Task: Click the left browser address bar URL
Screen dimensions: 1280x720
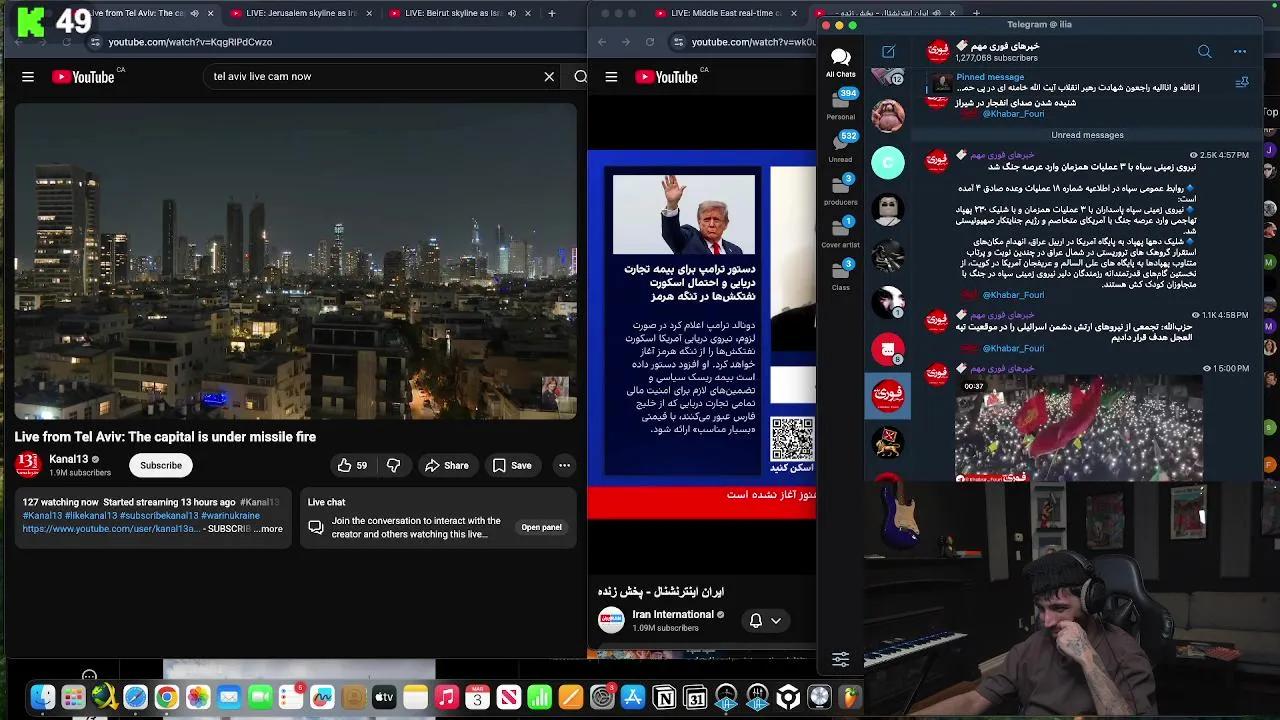Action: [x=190, y=42]
